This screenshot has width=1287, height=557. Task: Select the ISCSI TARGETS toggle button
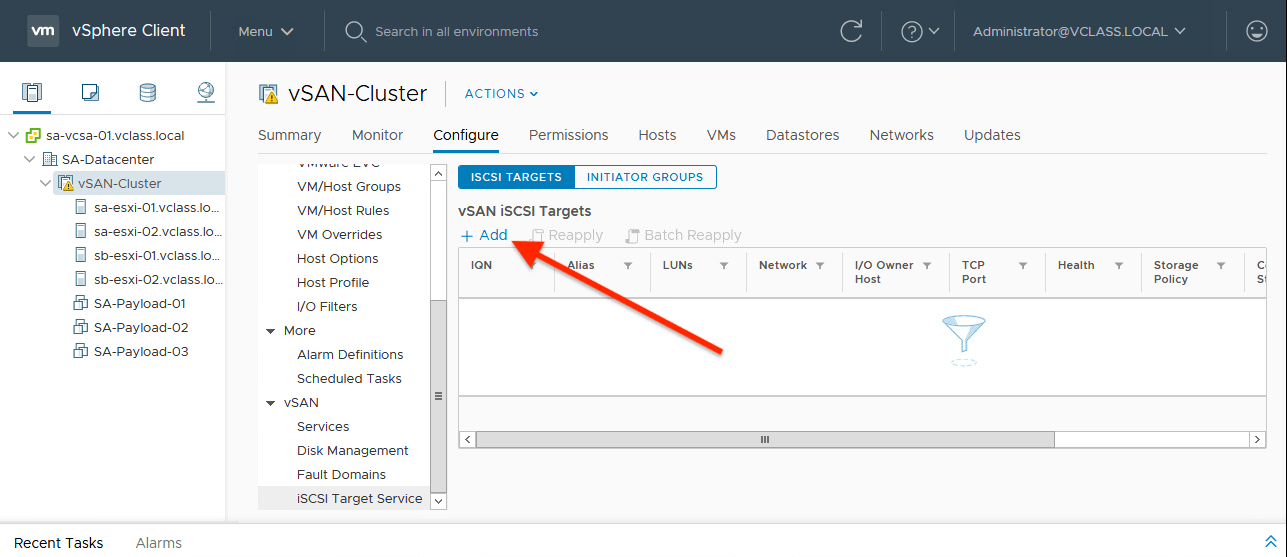click(516, 177)
